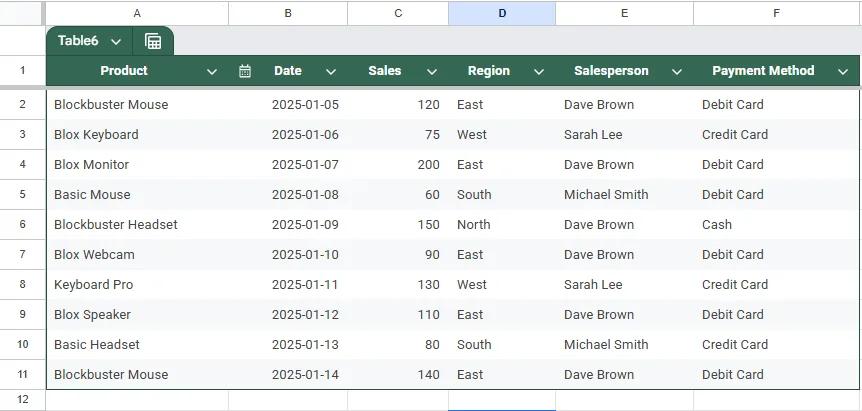Open the Date column dropdown arrow
The height and width of the screenshot is (411, 862).
coord(331,71)
